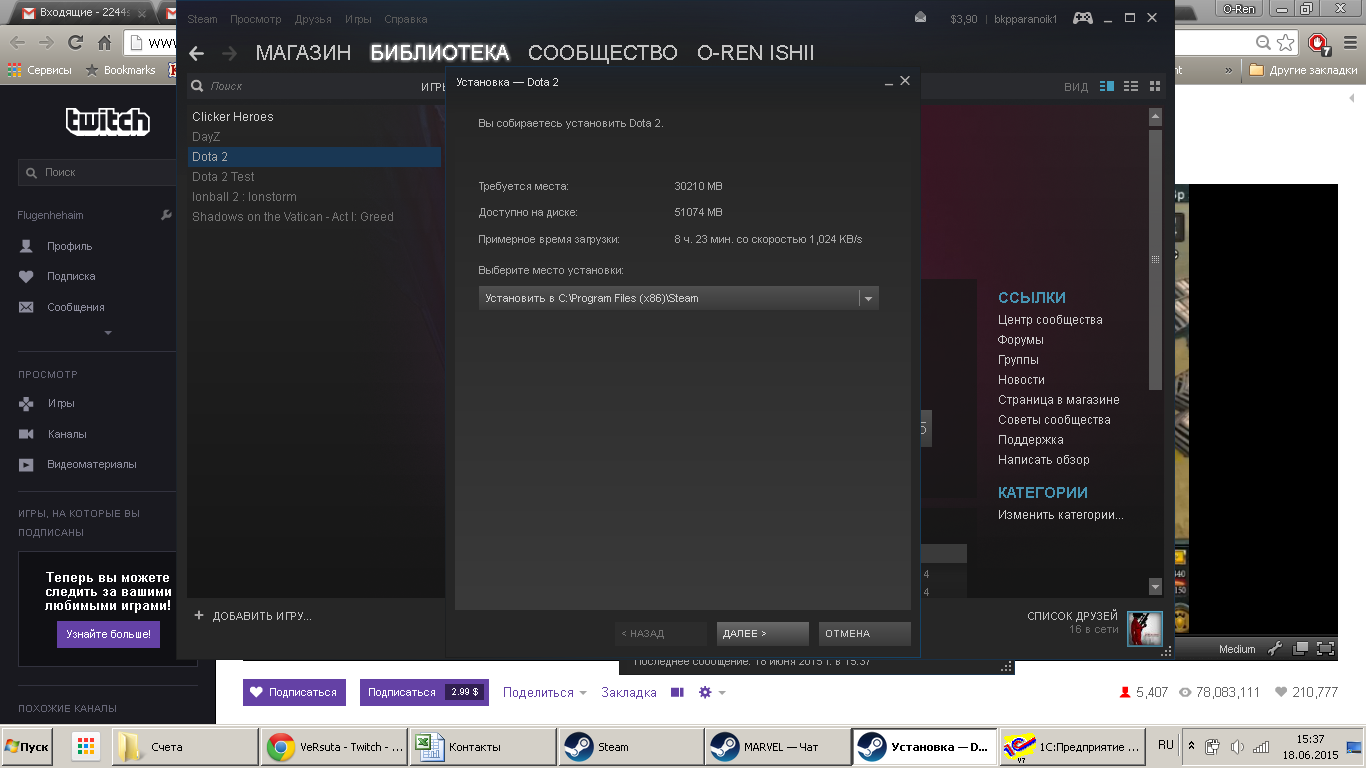
Task: Open Twitch Профиль sidebar item
Action: 69,246
